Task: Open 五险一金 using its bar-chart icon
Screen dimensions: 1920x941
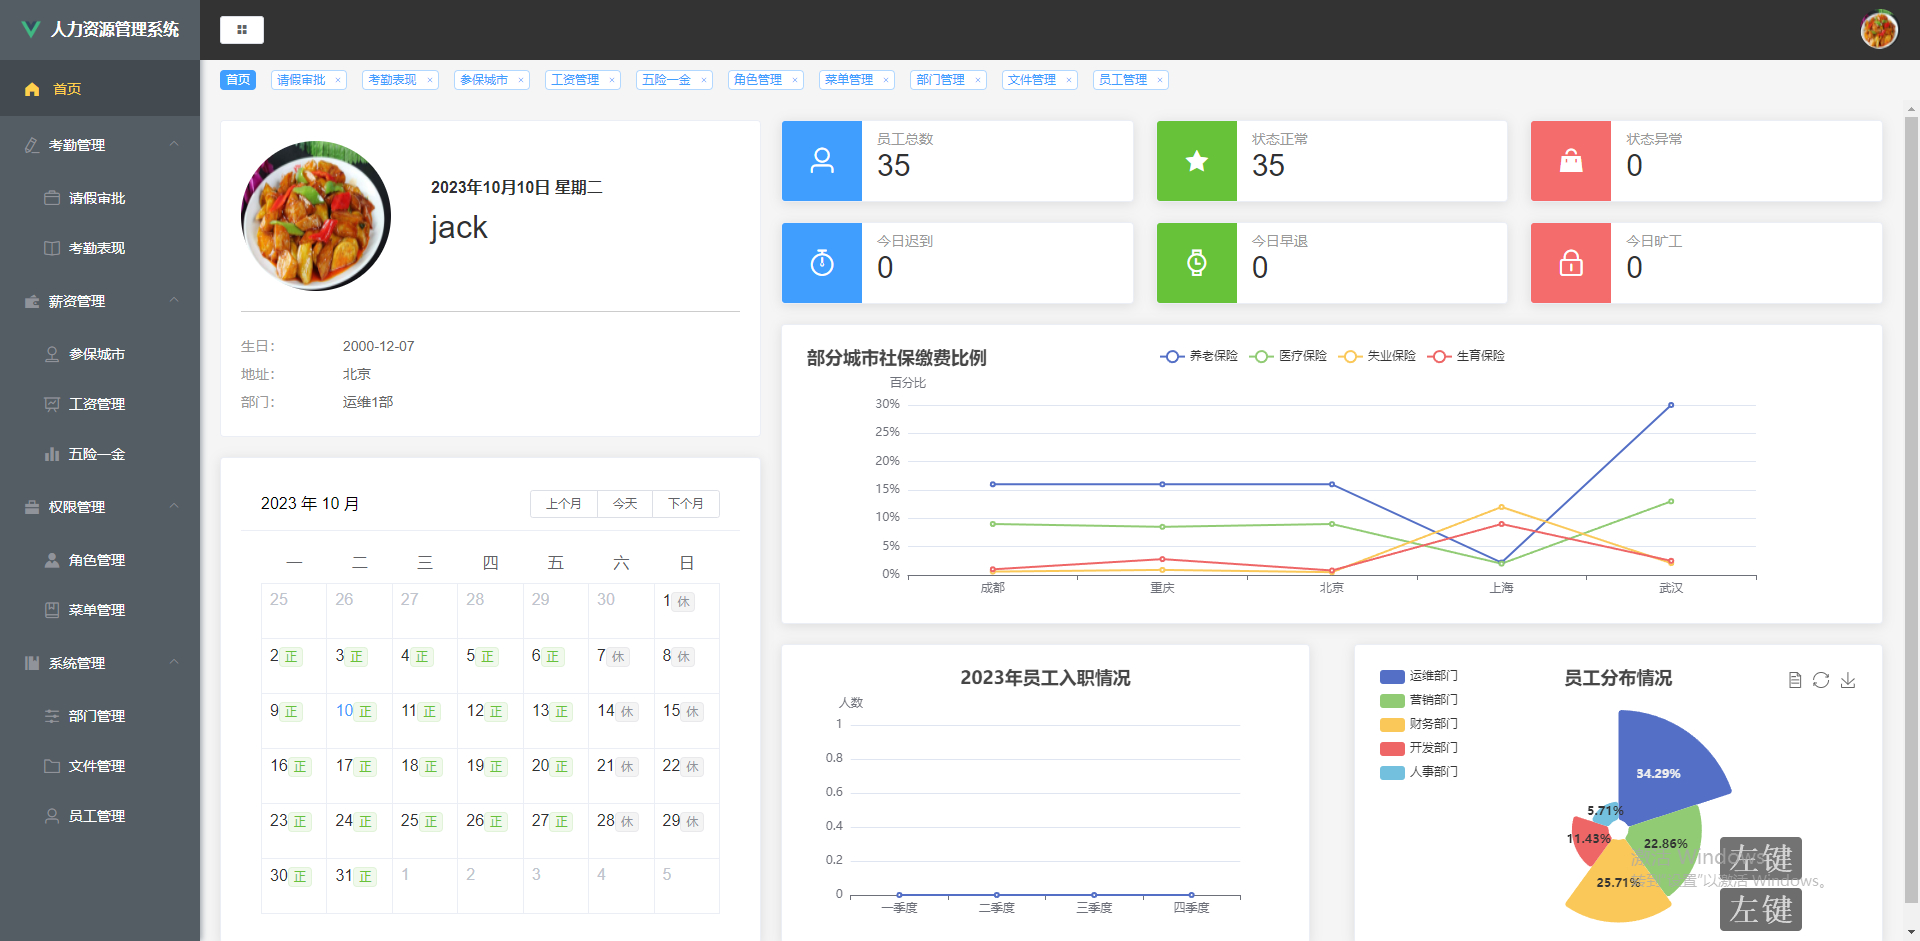Action: pyautogui.click(x=51, y=454)
